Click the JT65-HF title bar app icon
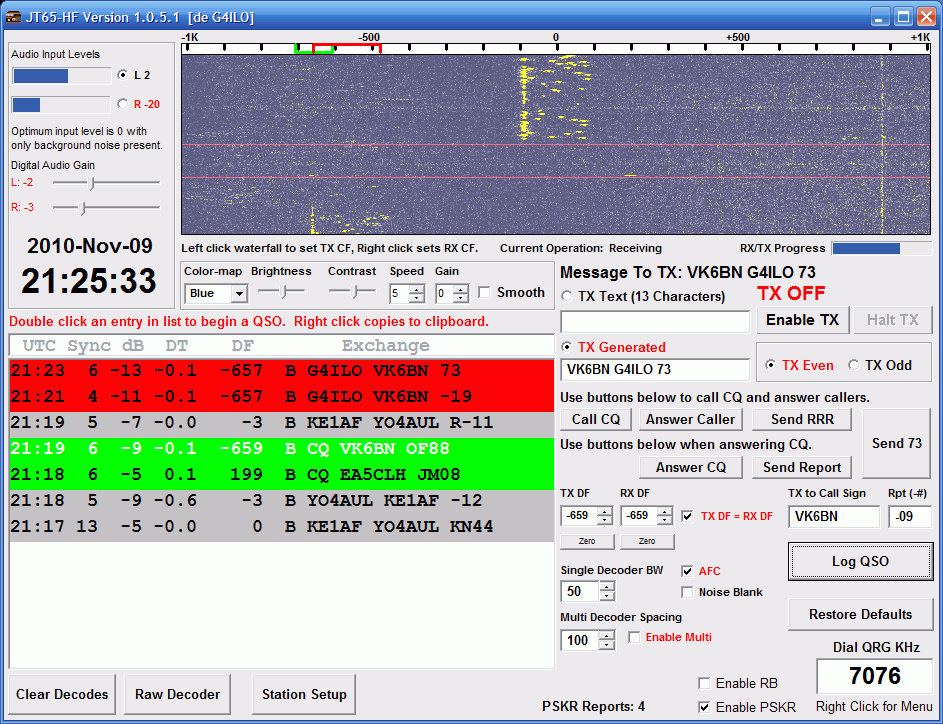 [x=13, y=17]
